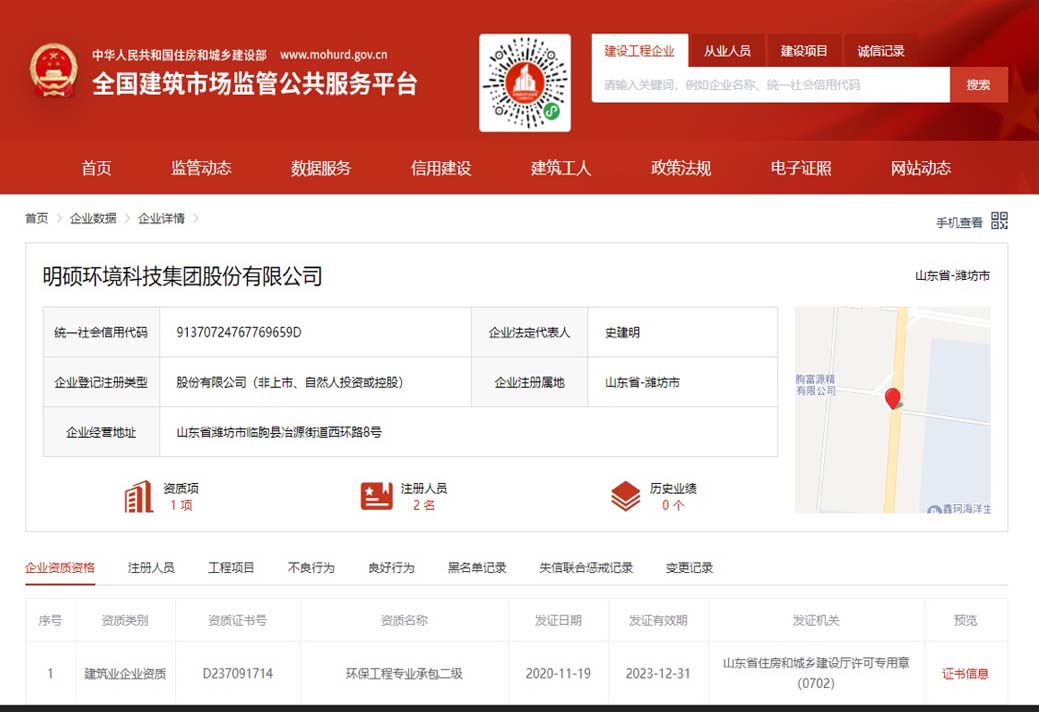Click the 手机查看 link
1039x712 pixels.
pyautogui.click(x=959, y=223)
